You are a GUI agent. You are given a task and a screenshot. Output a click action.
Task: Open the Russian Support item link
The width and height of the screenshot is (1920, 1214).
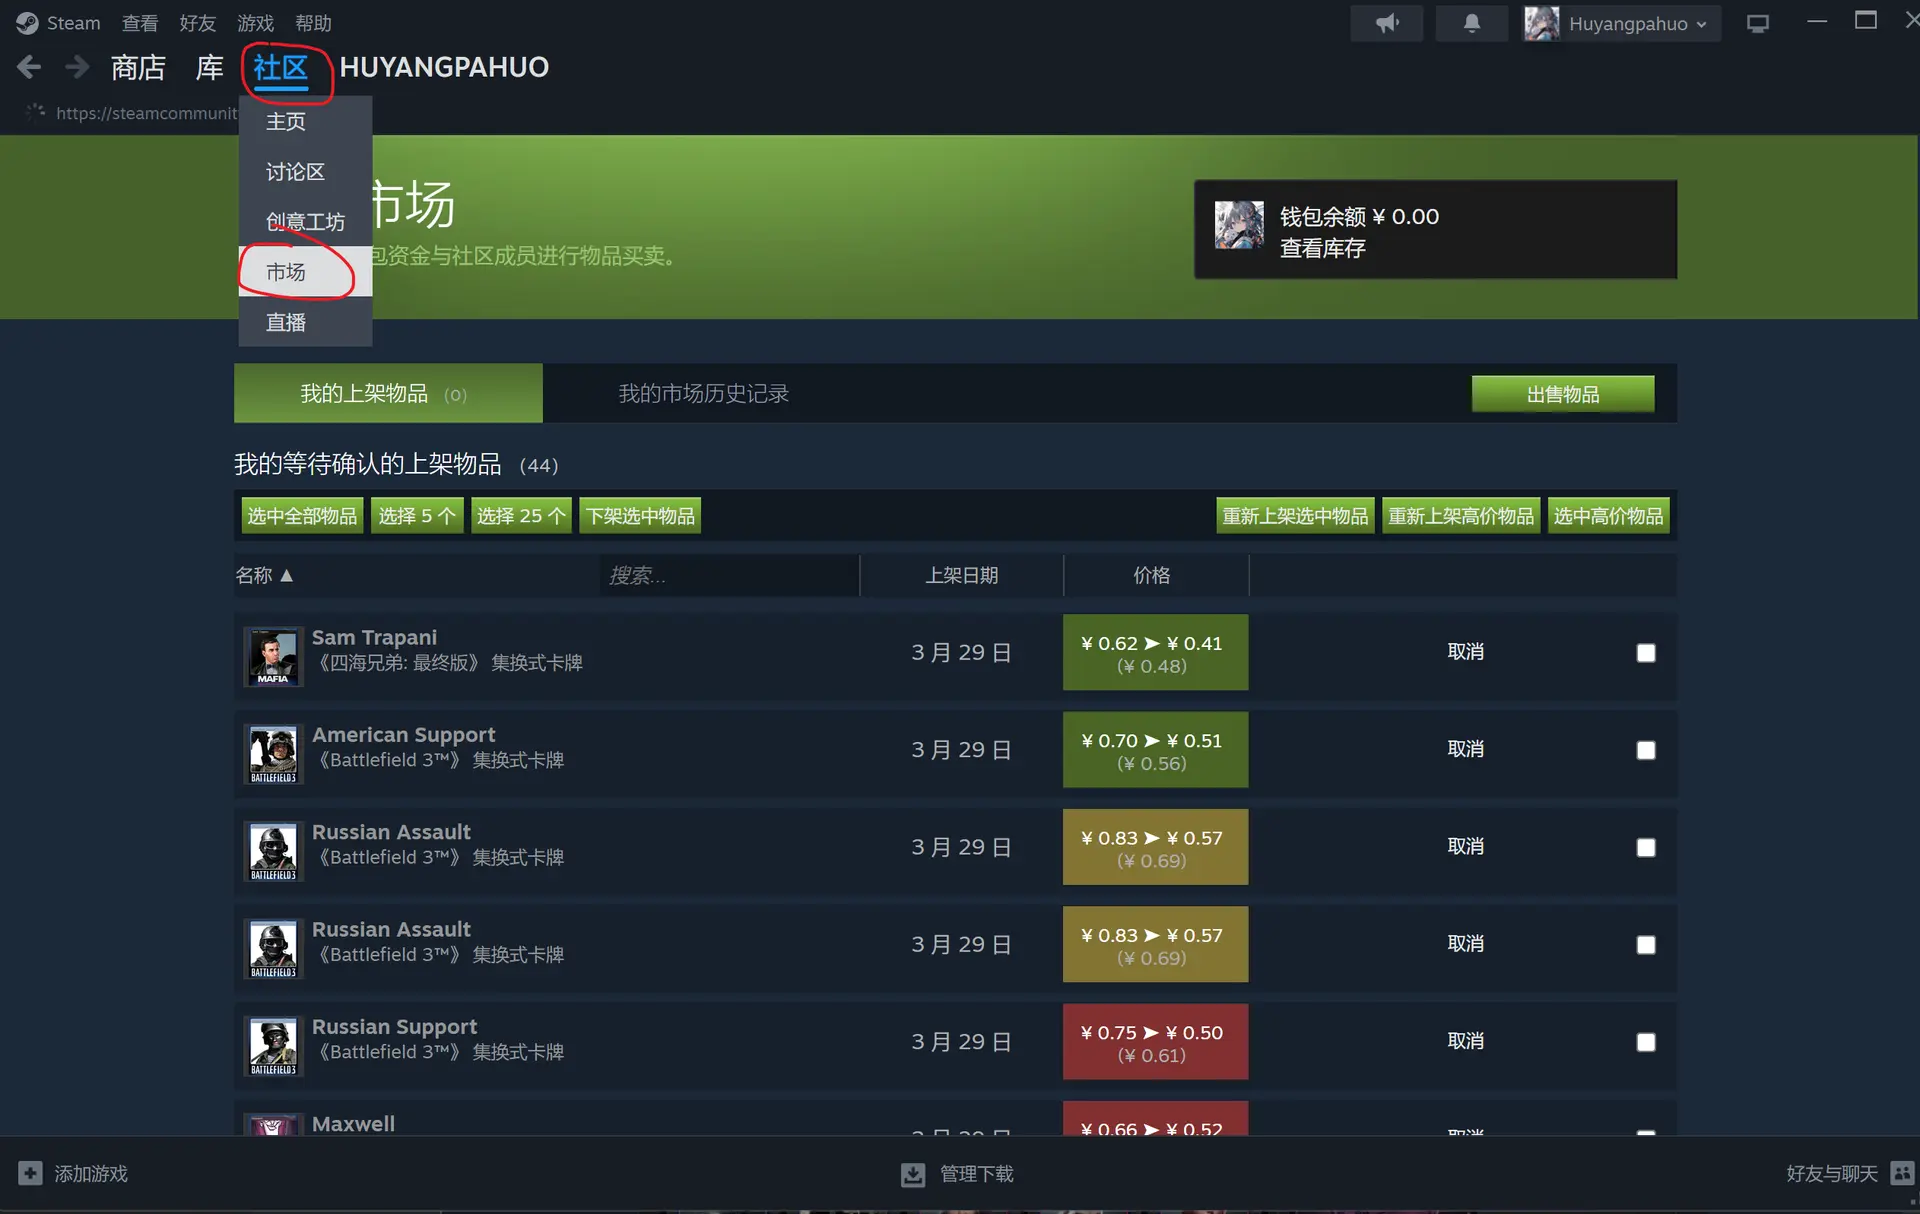(394, 1026)
